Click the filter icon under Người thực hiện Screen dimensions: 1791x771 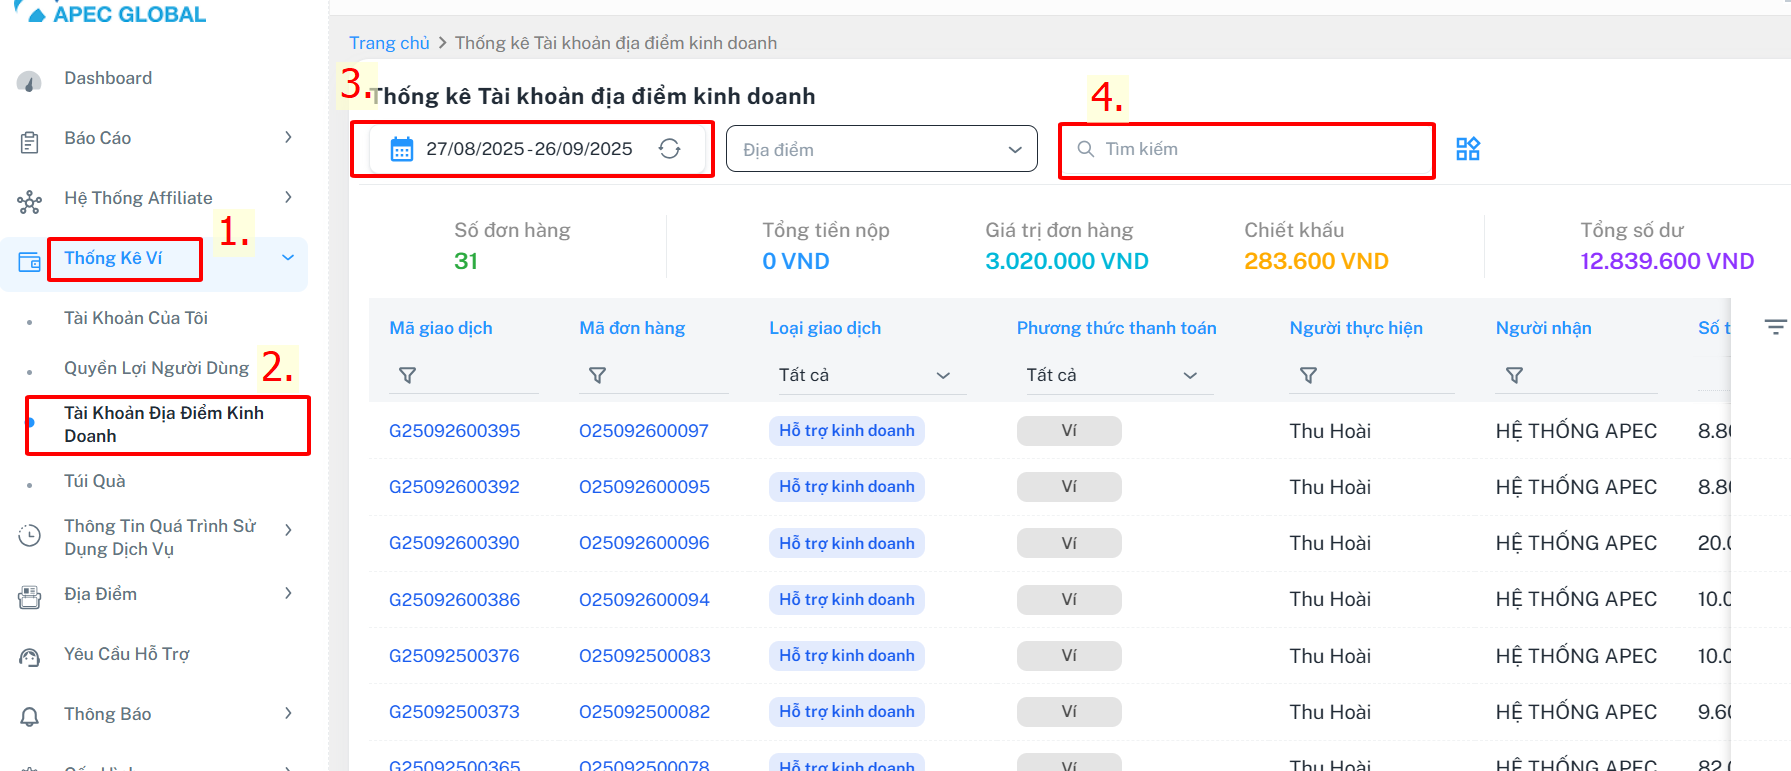[1307, 375]
